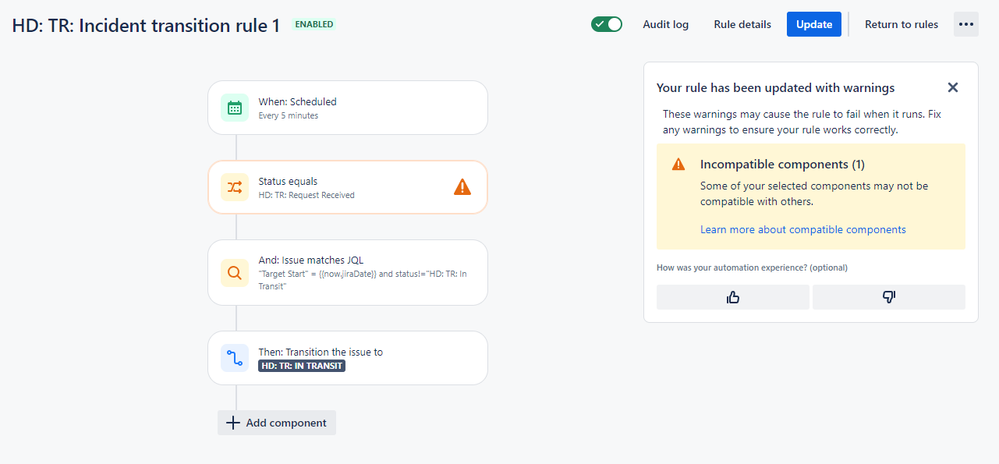Click the blue Update button

click(x=814, y=24)
